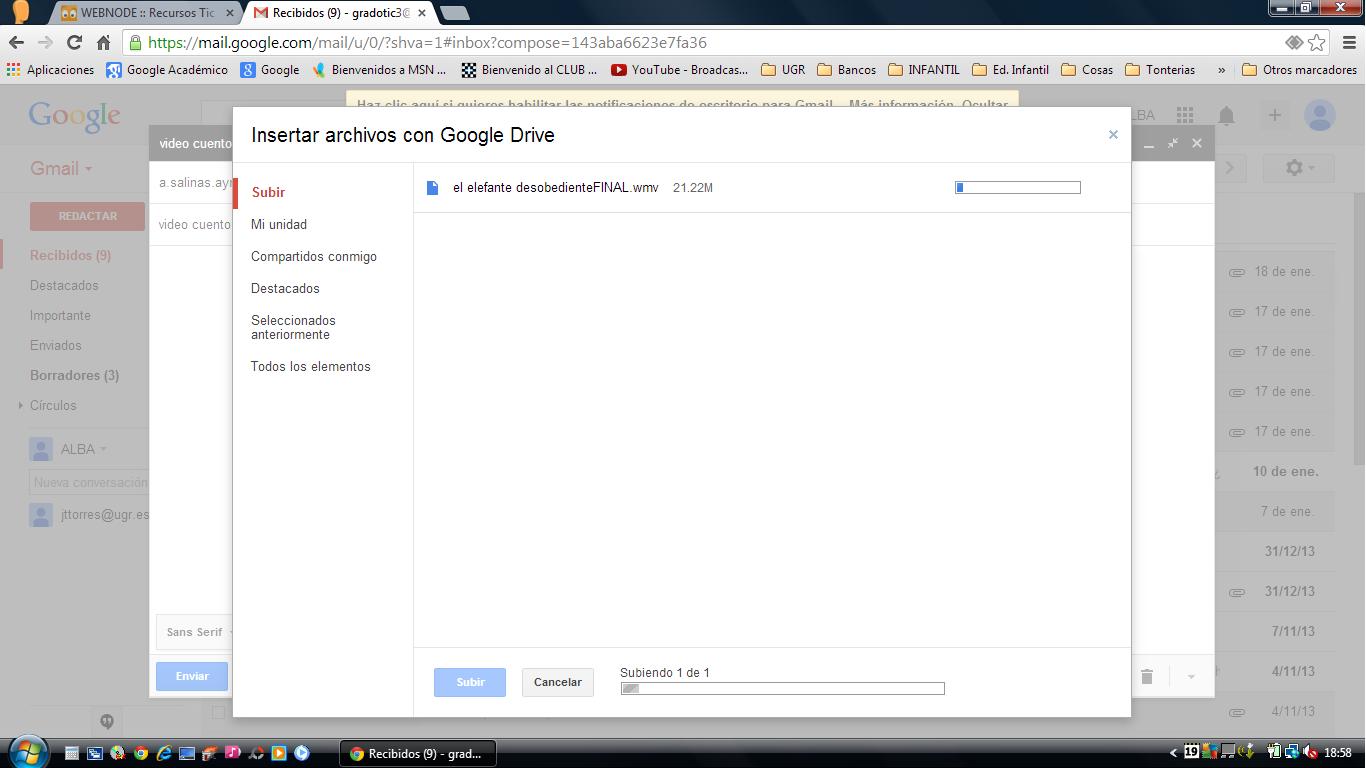Click the address bar URL
This screenshot has height=768, width=1366.
coord(427,42)
